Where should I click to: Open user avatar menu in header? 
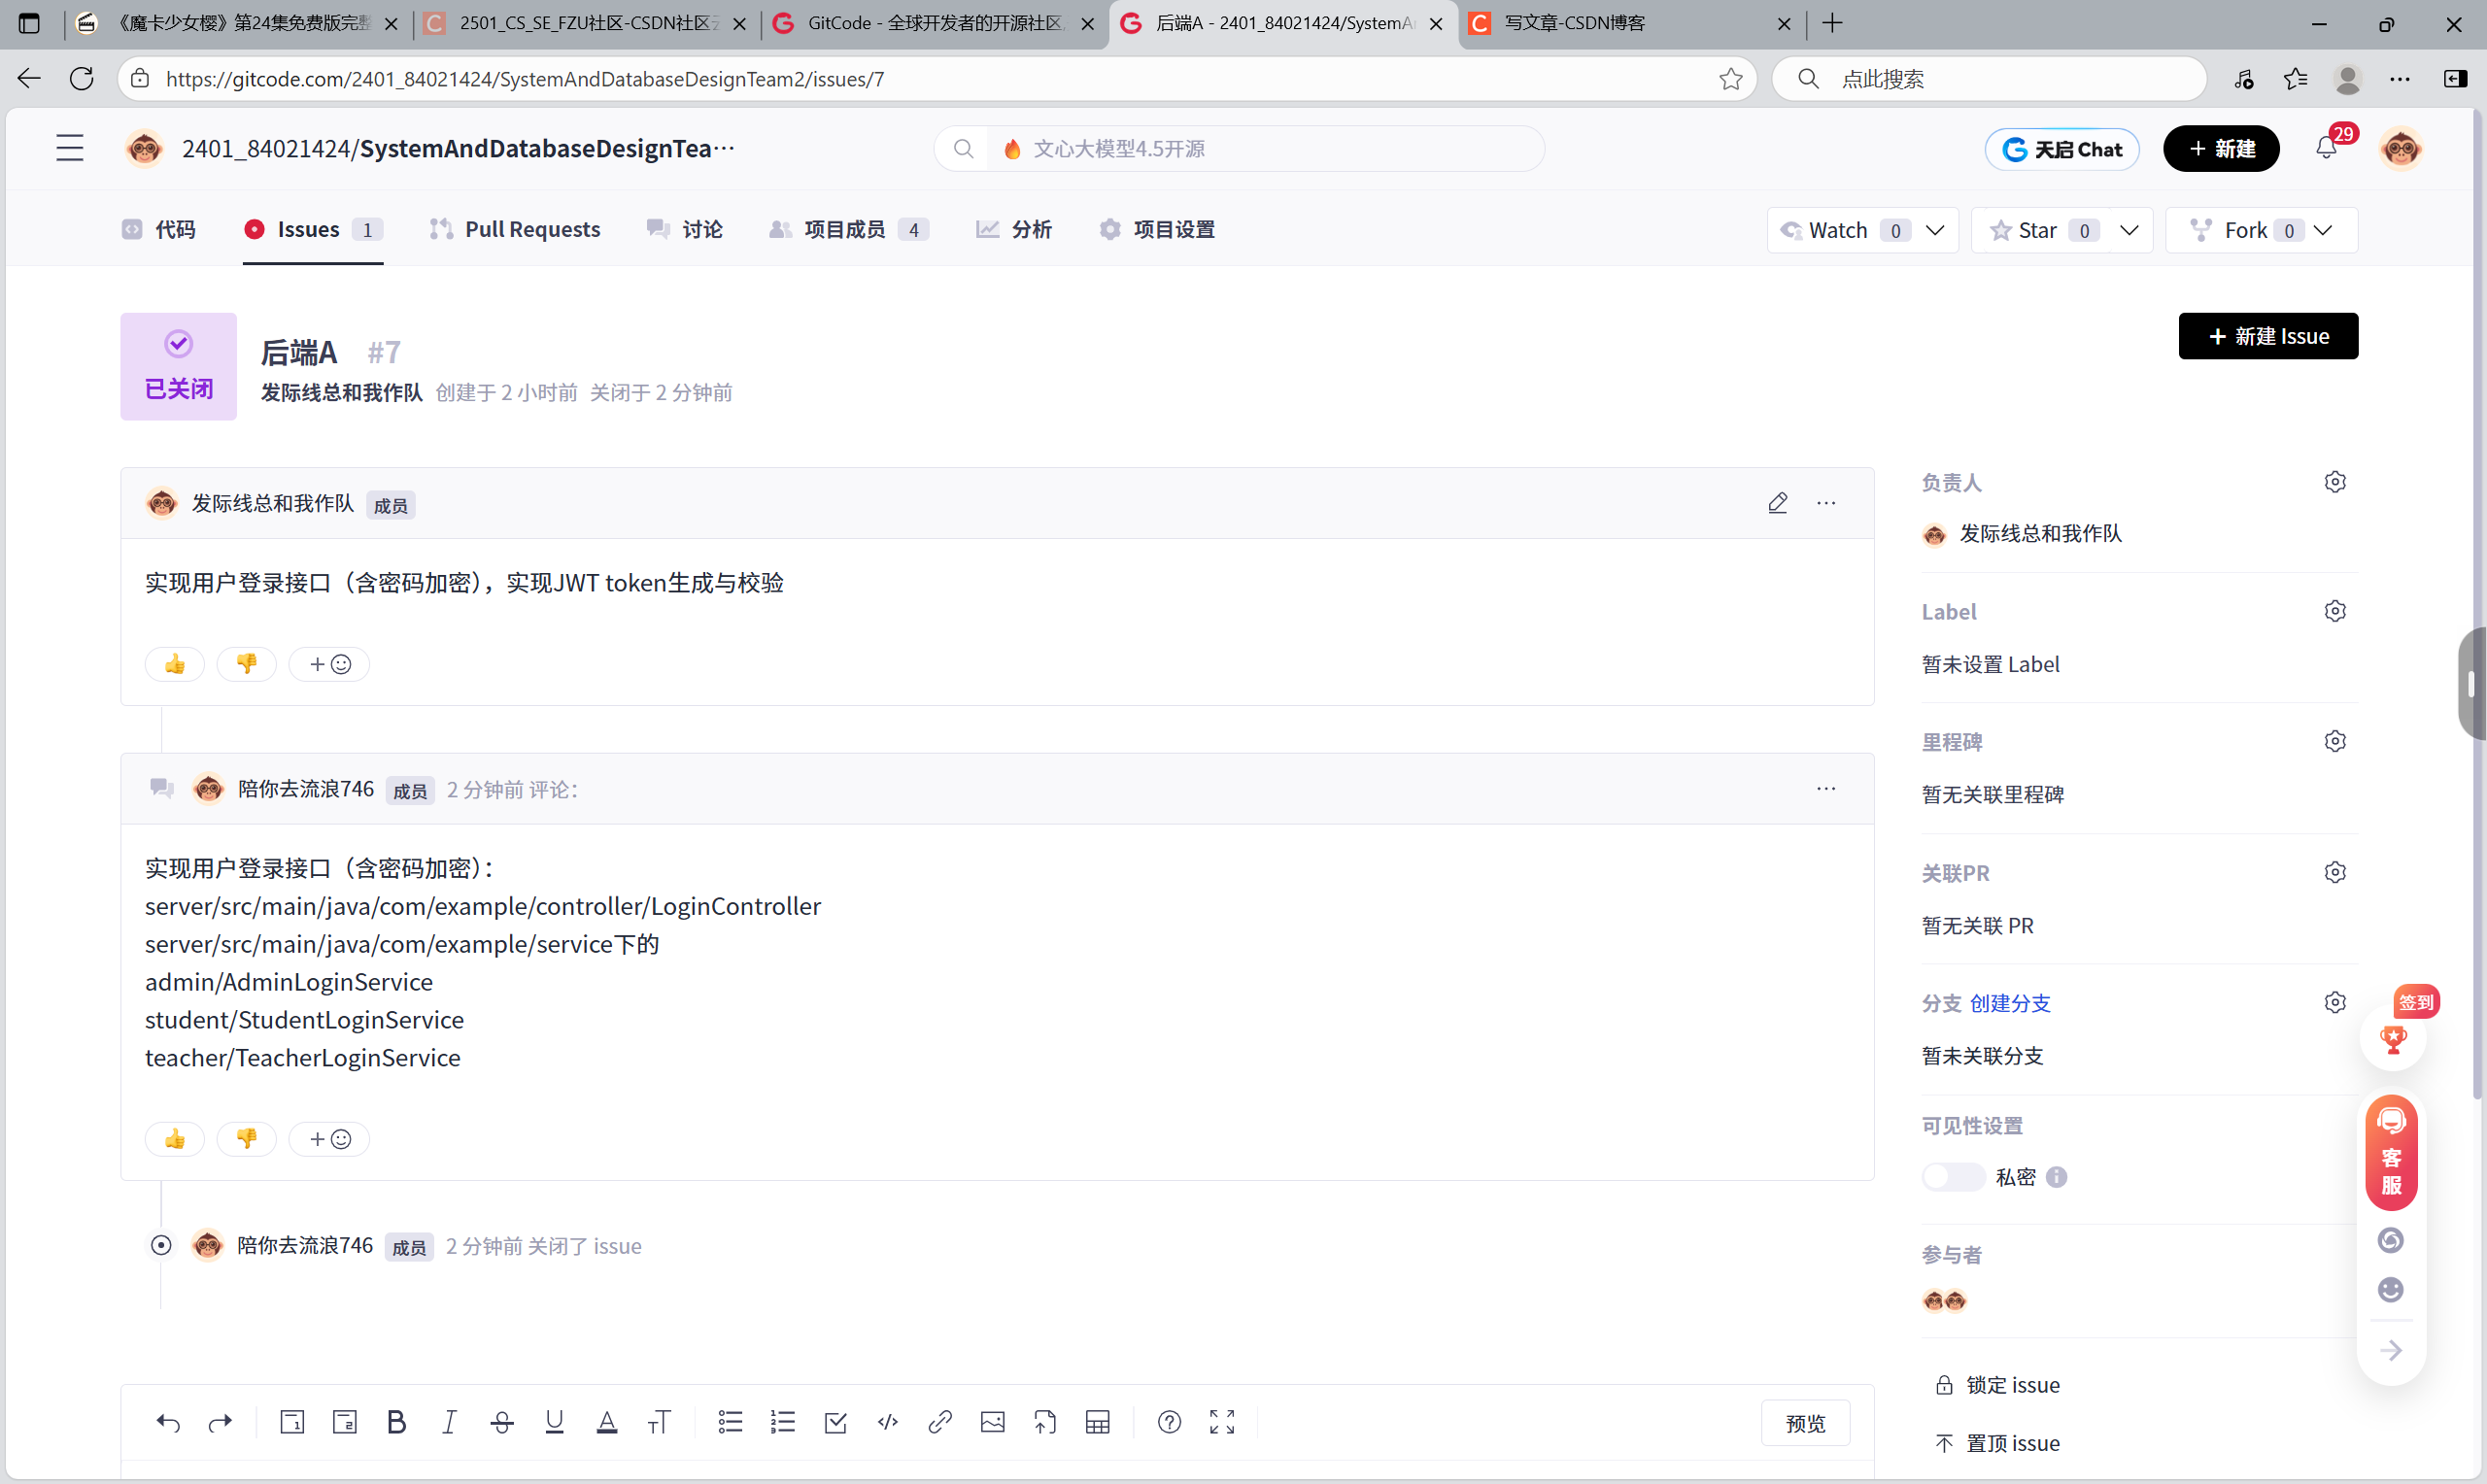tap(2401, 148)
